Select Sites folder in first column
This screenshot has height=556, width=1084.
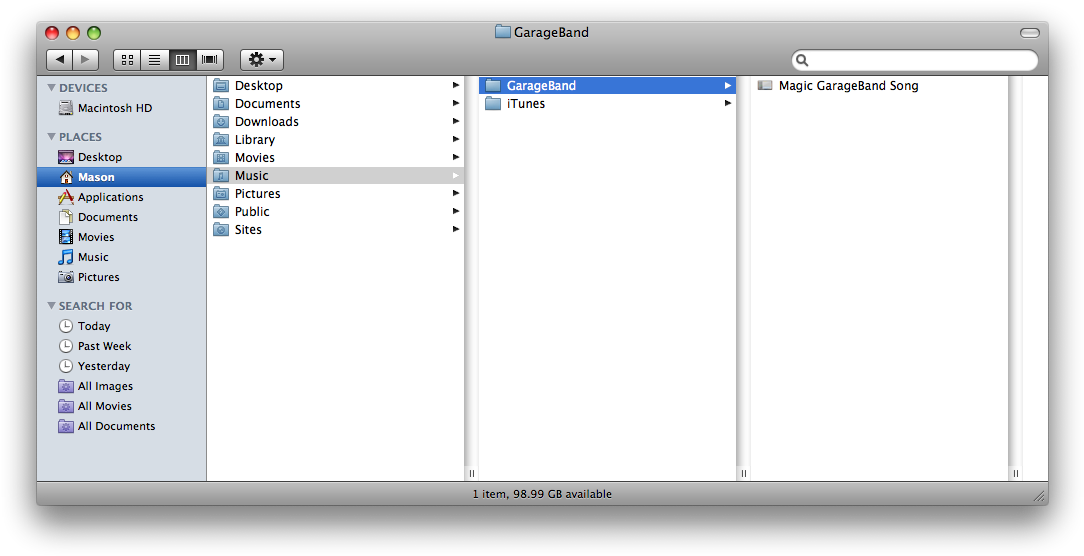click(x=336, y=230)
